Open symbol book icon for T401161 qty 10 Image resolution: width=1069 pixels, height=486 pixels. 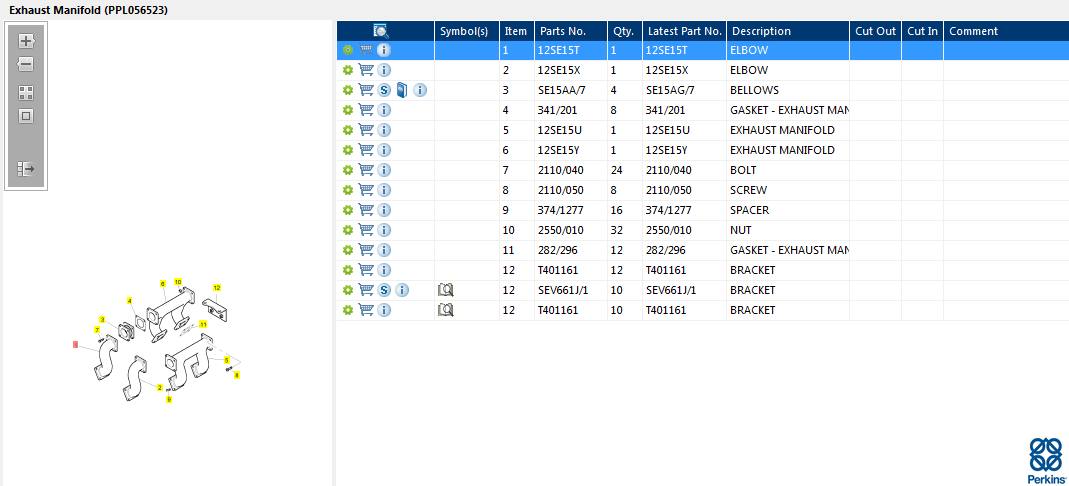(x=445, y=310)
